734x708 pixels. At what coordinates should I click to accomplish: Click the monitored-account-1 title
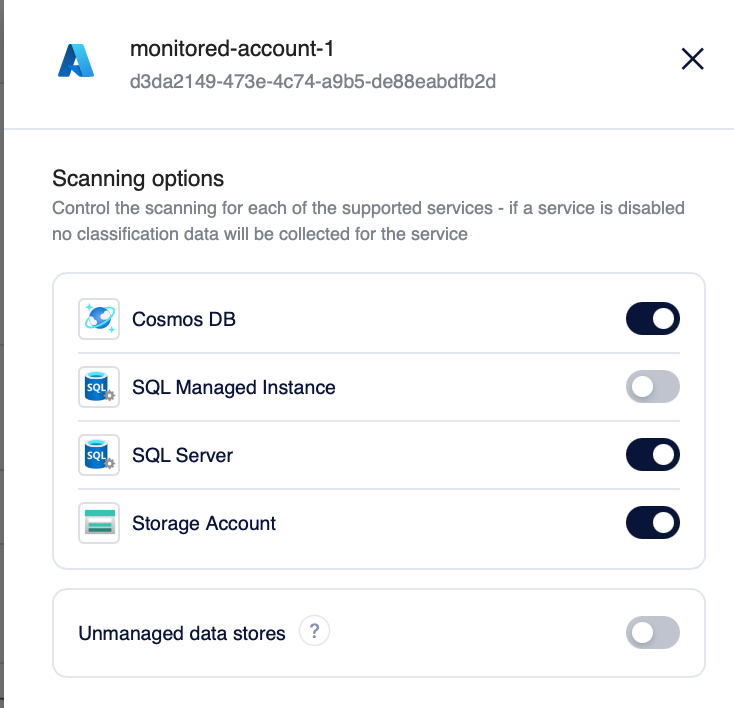(232, 49)
